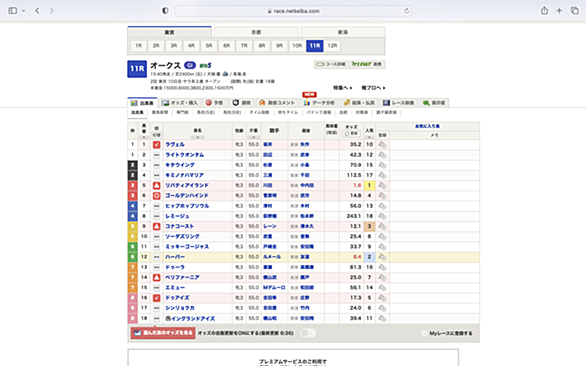Open the リバティアイランド horse link
This screenshot has height=366, width=586.
point(187,185)
